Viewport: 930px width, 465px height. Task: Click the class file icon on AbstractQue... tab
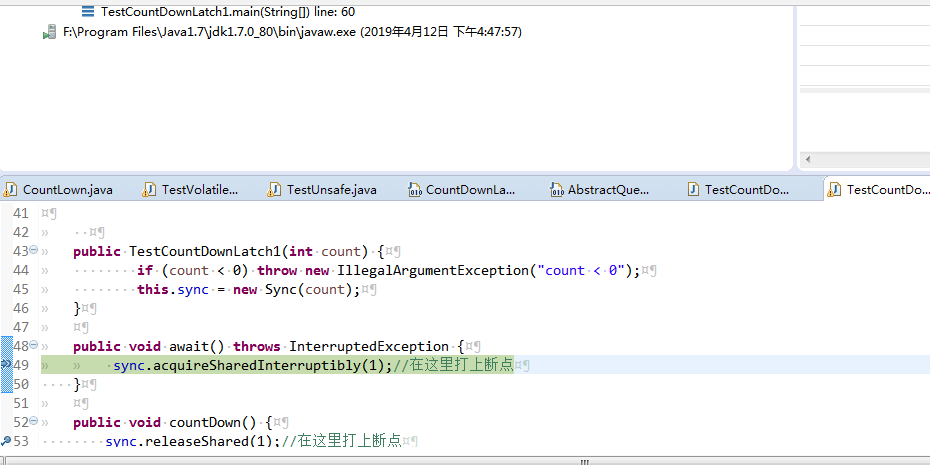(x=556, y=190)
